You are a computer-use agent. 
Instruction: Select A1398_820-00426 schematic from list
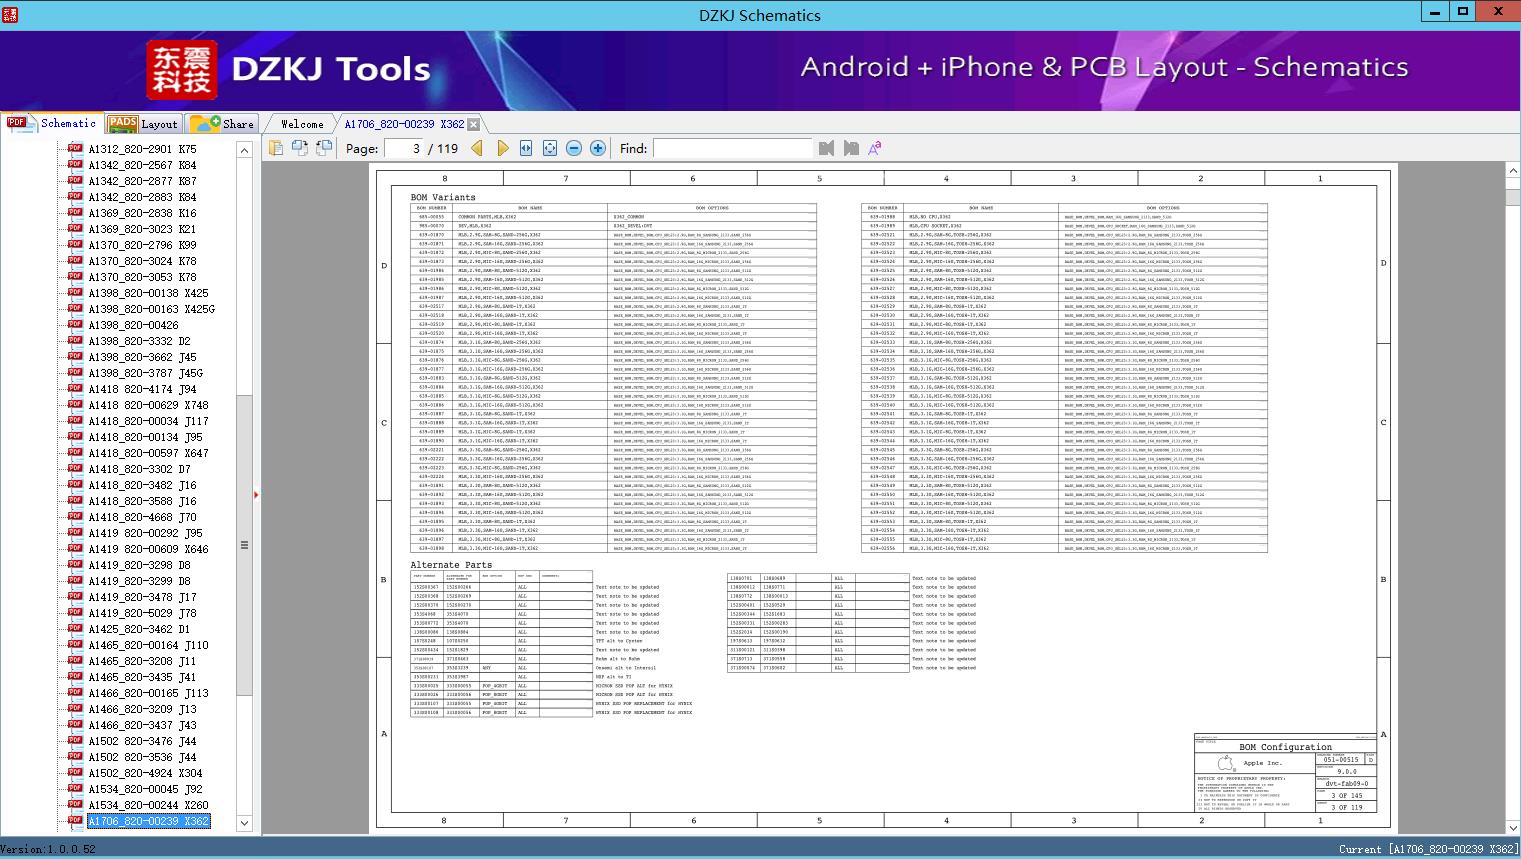[x=133, y=325]
